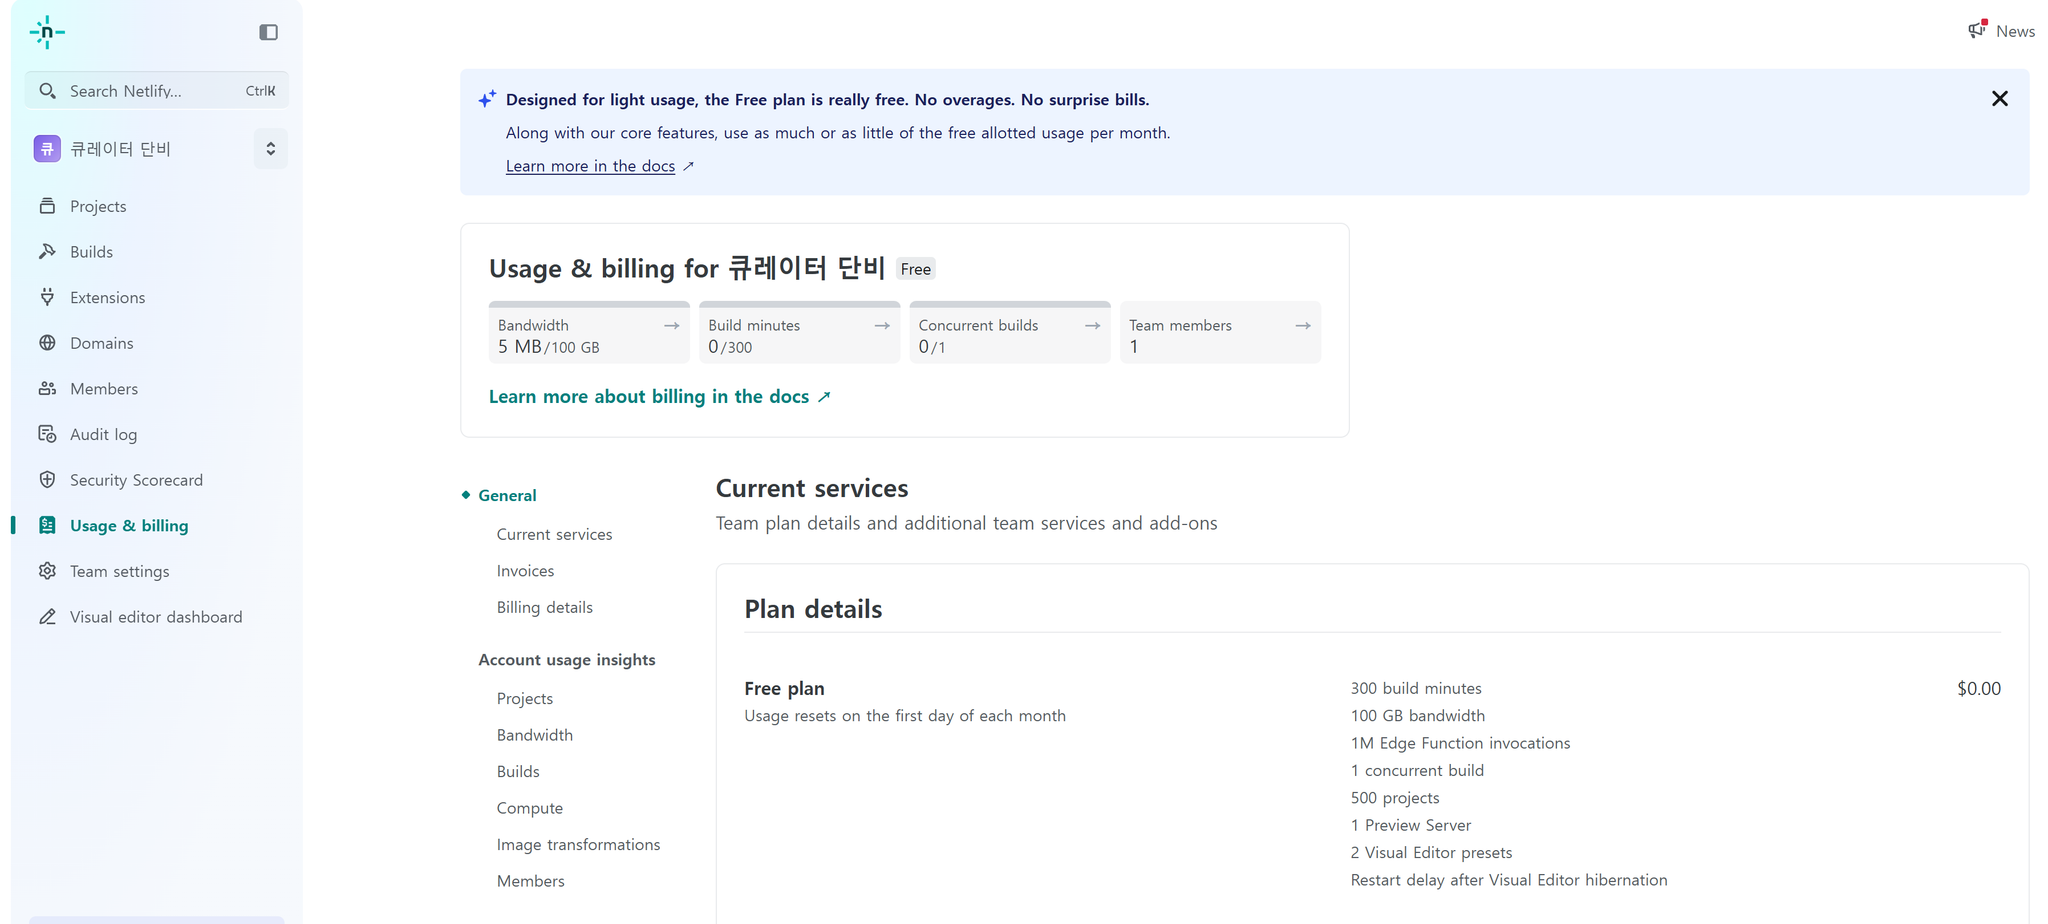Click the Audit log icon
Screen dimensions: 2048x924
47,434
